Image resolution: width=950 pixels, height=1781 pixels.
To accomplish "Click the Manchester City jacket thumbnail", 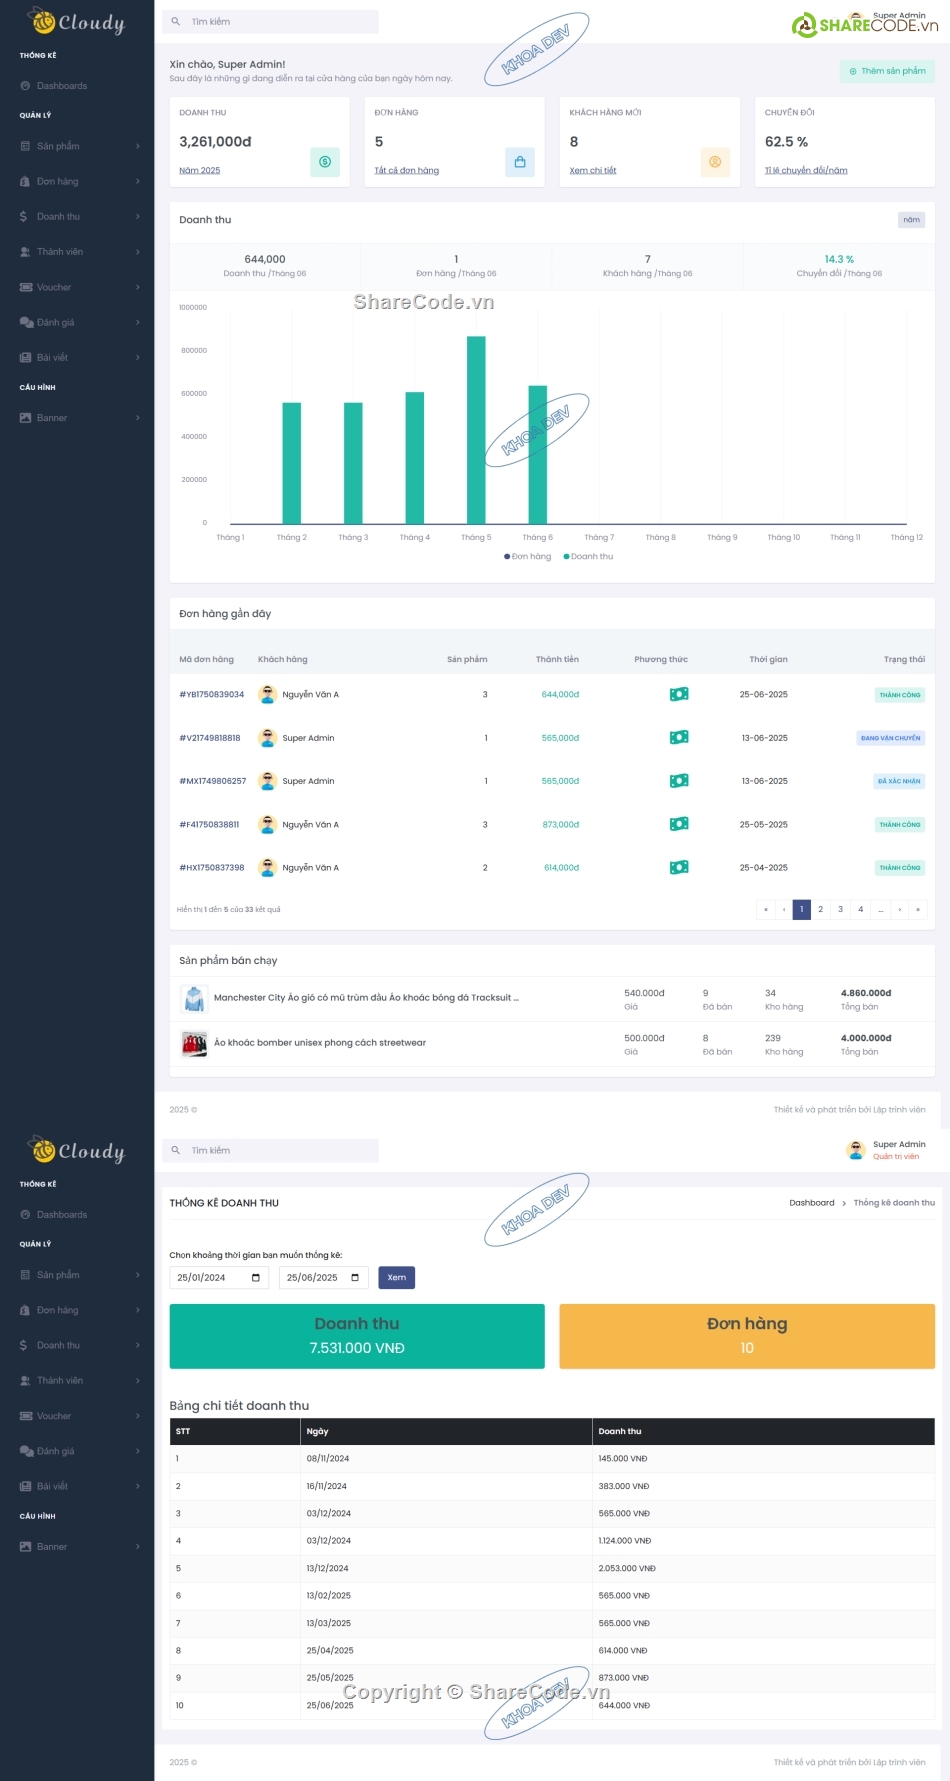I will (194, 998).
